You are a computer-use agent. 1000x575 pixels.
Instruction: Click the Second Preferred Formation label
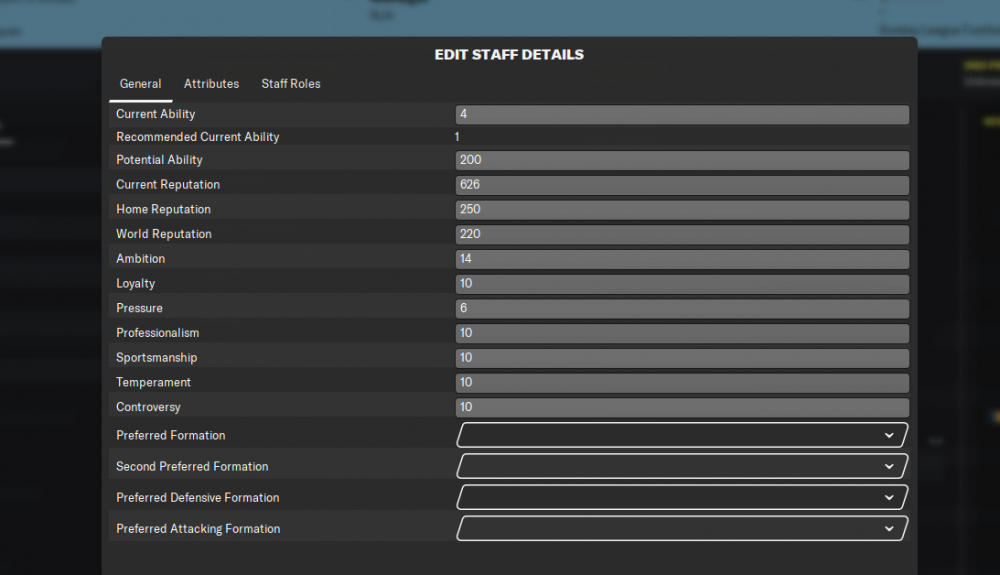[192, 467]
